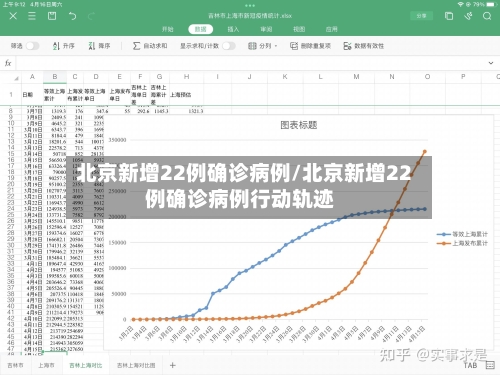Close the document with the X icon
Screen dimensions: 500x375
(13, 16)
